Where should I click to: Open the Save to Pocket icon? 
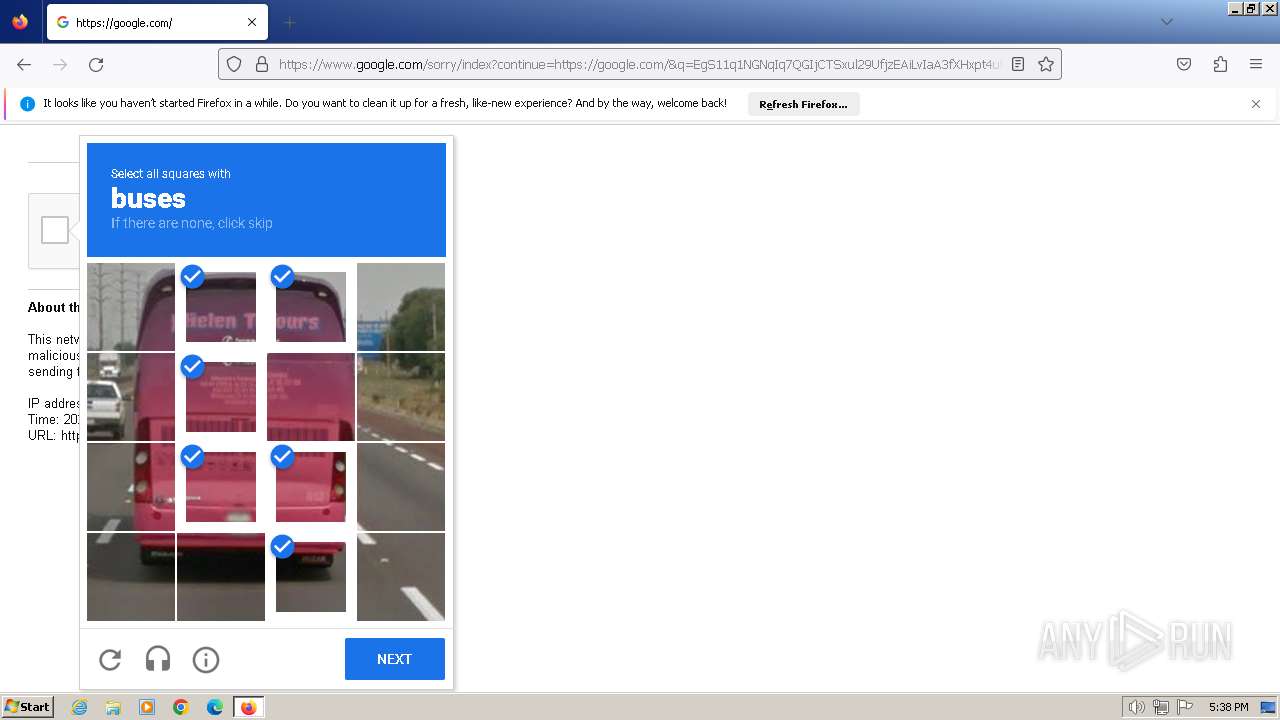[x=1184, y=64]
